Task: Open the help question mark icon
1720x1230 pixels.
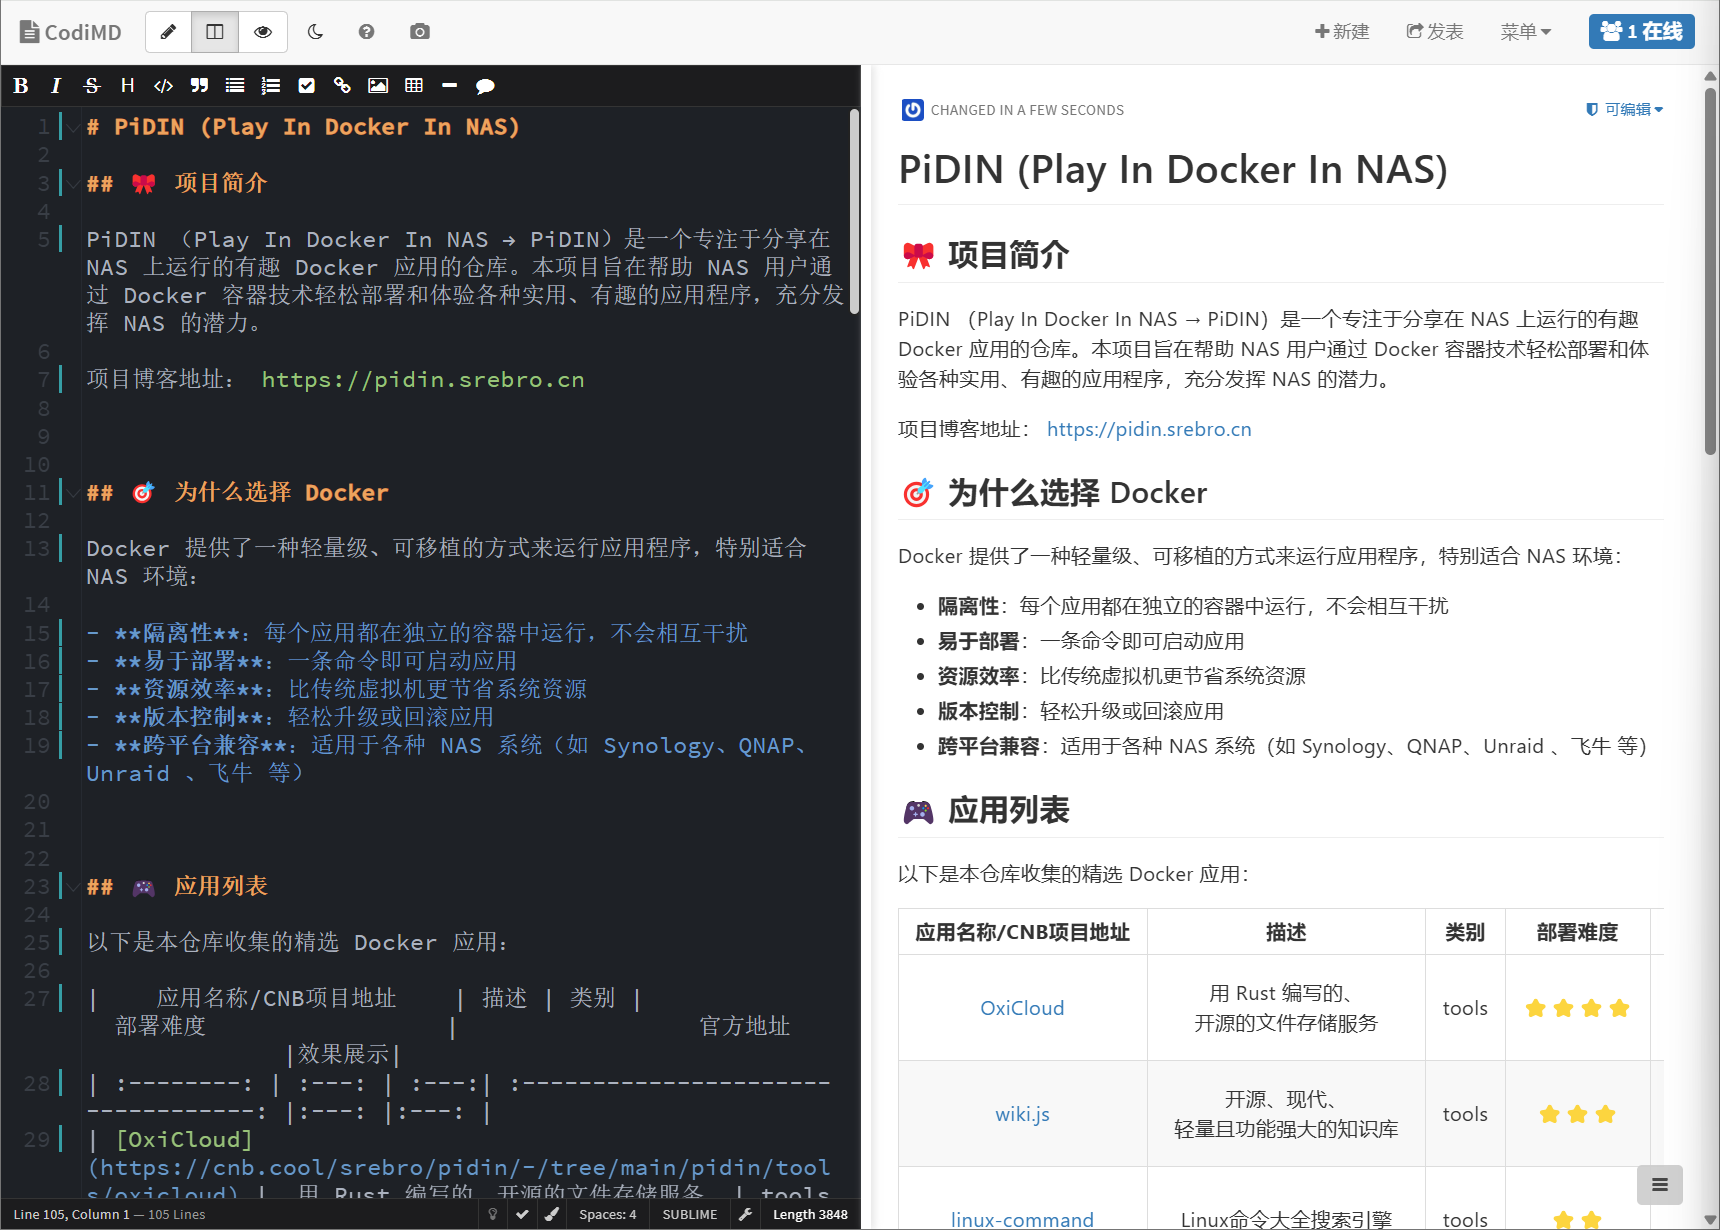Action: (367, 32)
